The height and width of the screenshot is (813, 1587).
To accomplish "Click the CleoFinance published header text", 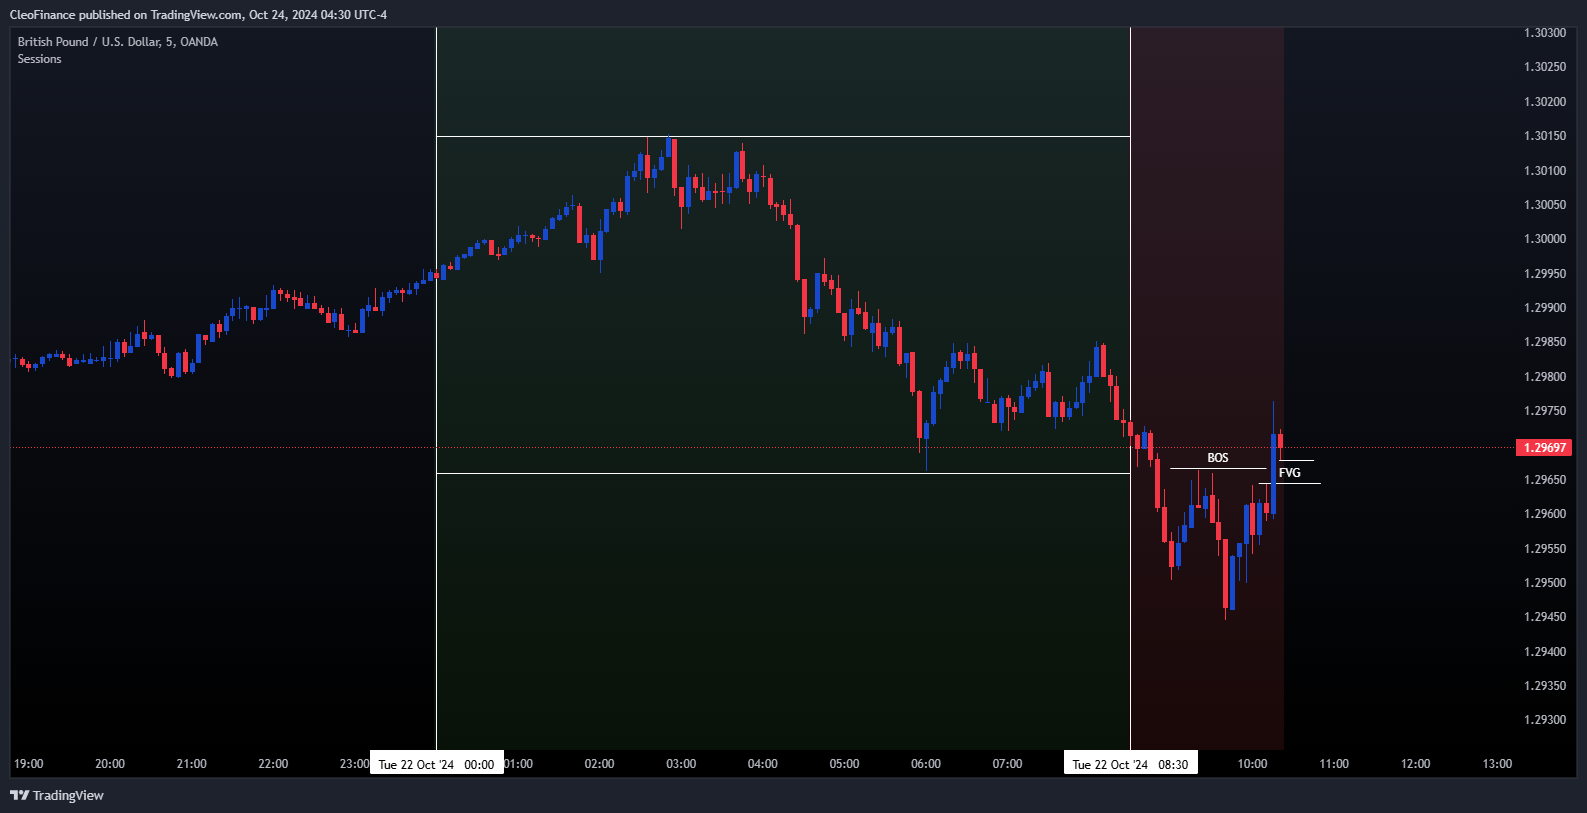I will point(198,15).
